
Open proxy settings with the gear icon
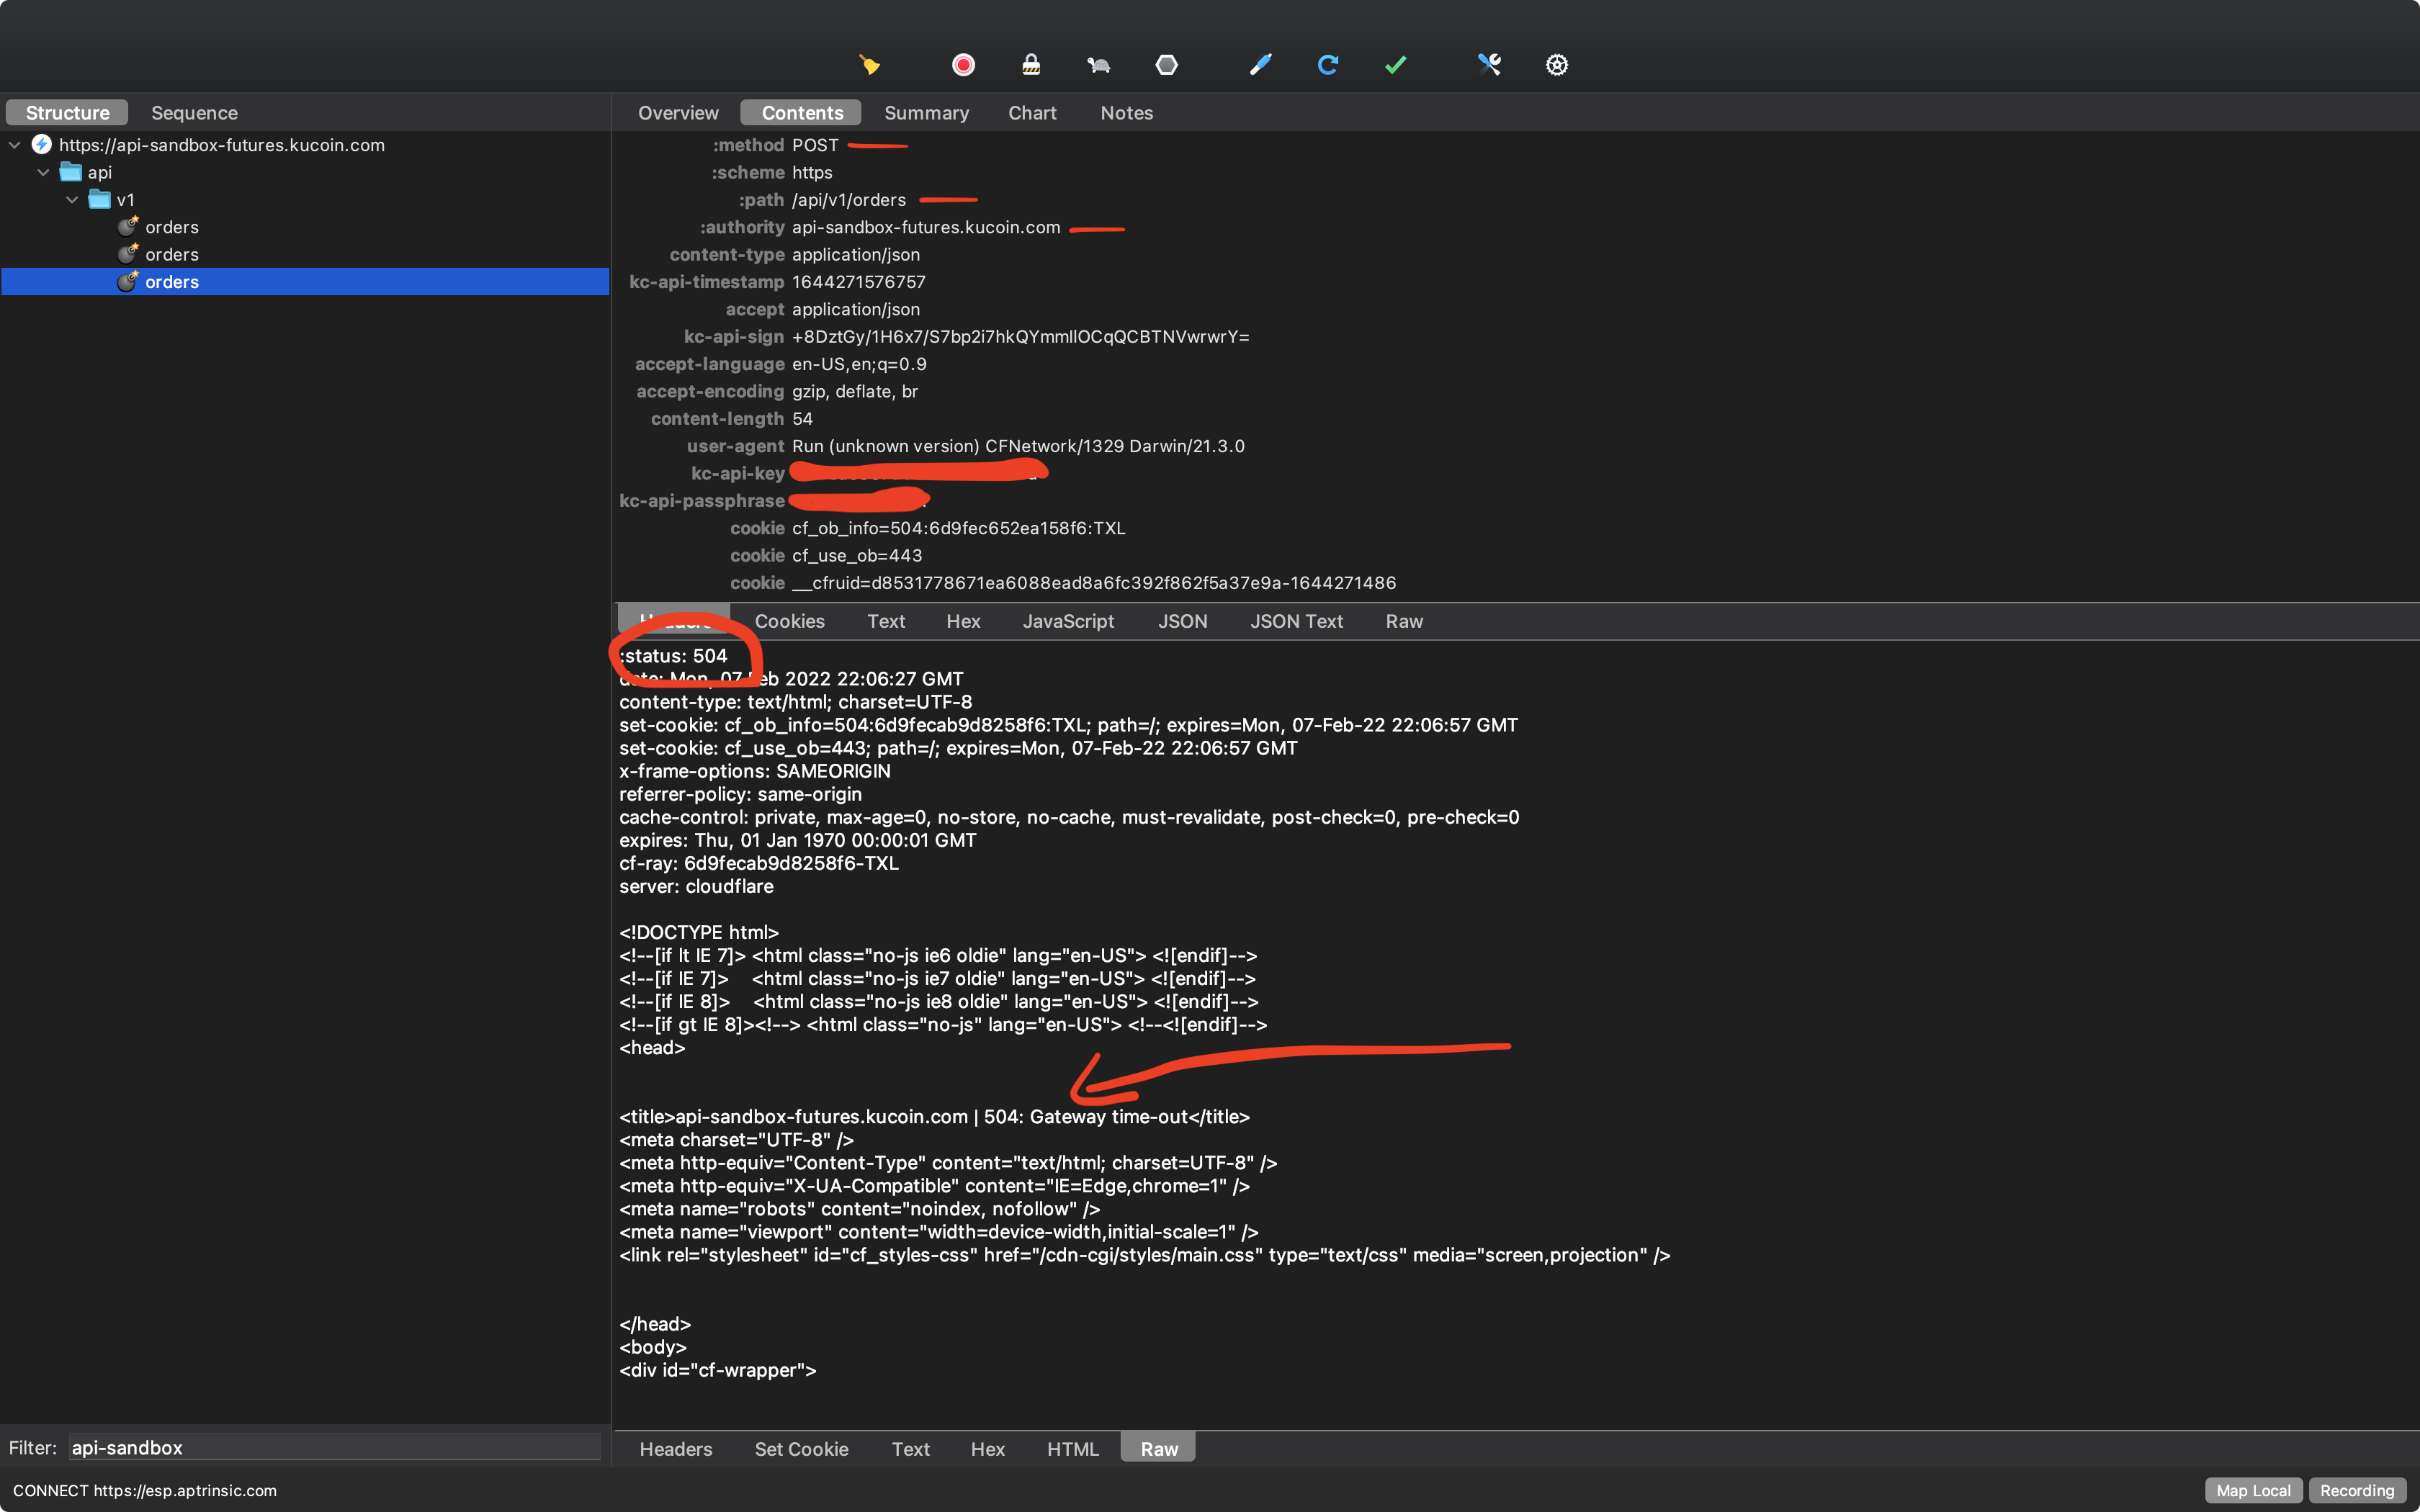tap(1556, 64)
